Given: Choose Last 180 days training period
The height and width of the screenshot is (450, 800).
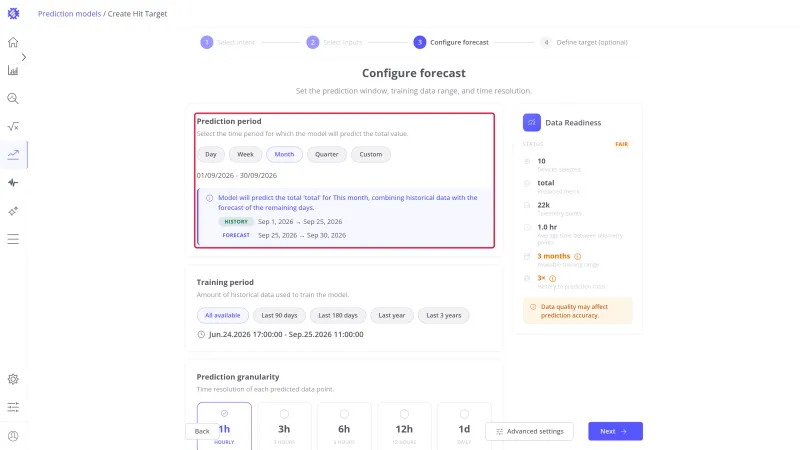Looking at the screenshot, I should click(338, 316).
